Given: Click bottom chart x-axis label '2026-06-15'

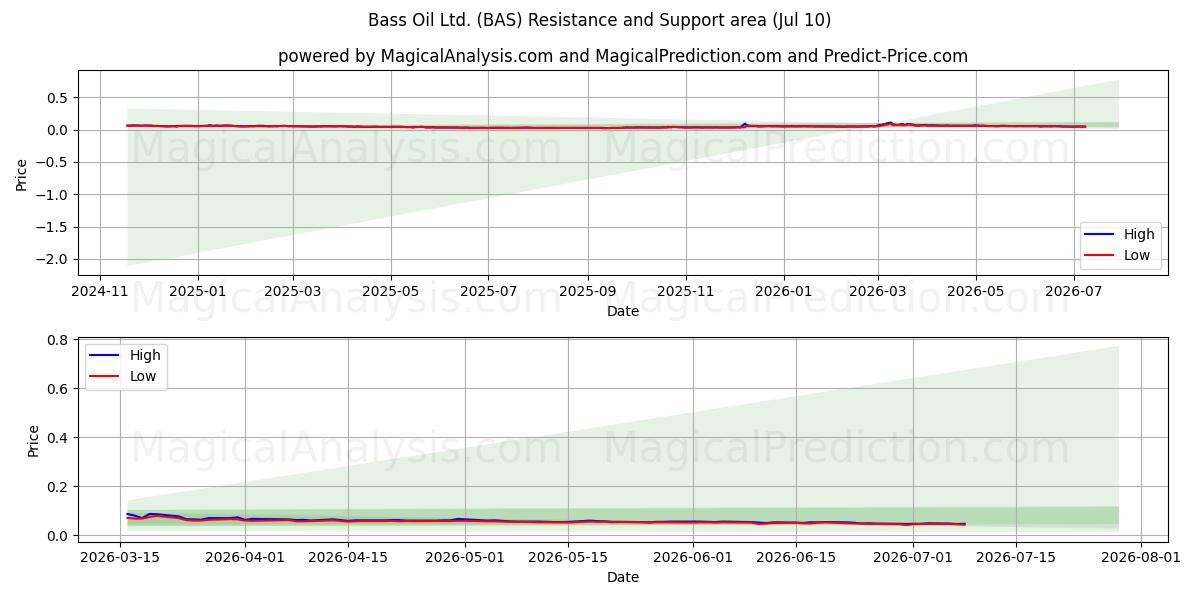Looking at the screenshot, I should [x=795, y=556].
